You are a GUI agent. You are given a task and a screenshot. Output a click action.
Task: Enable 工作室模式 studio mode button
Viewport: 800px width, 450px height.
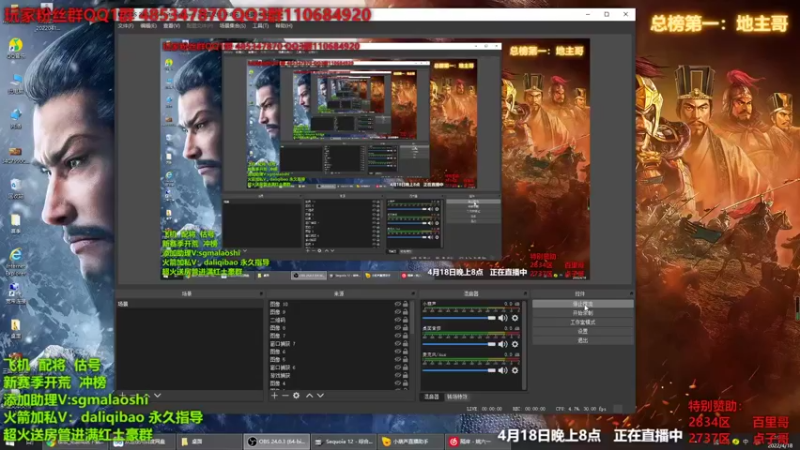pos(583,322)
